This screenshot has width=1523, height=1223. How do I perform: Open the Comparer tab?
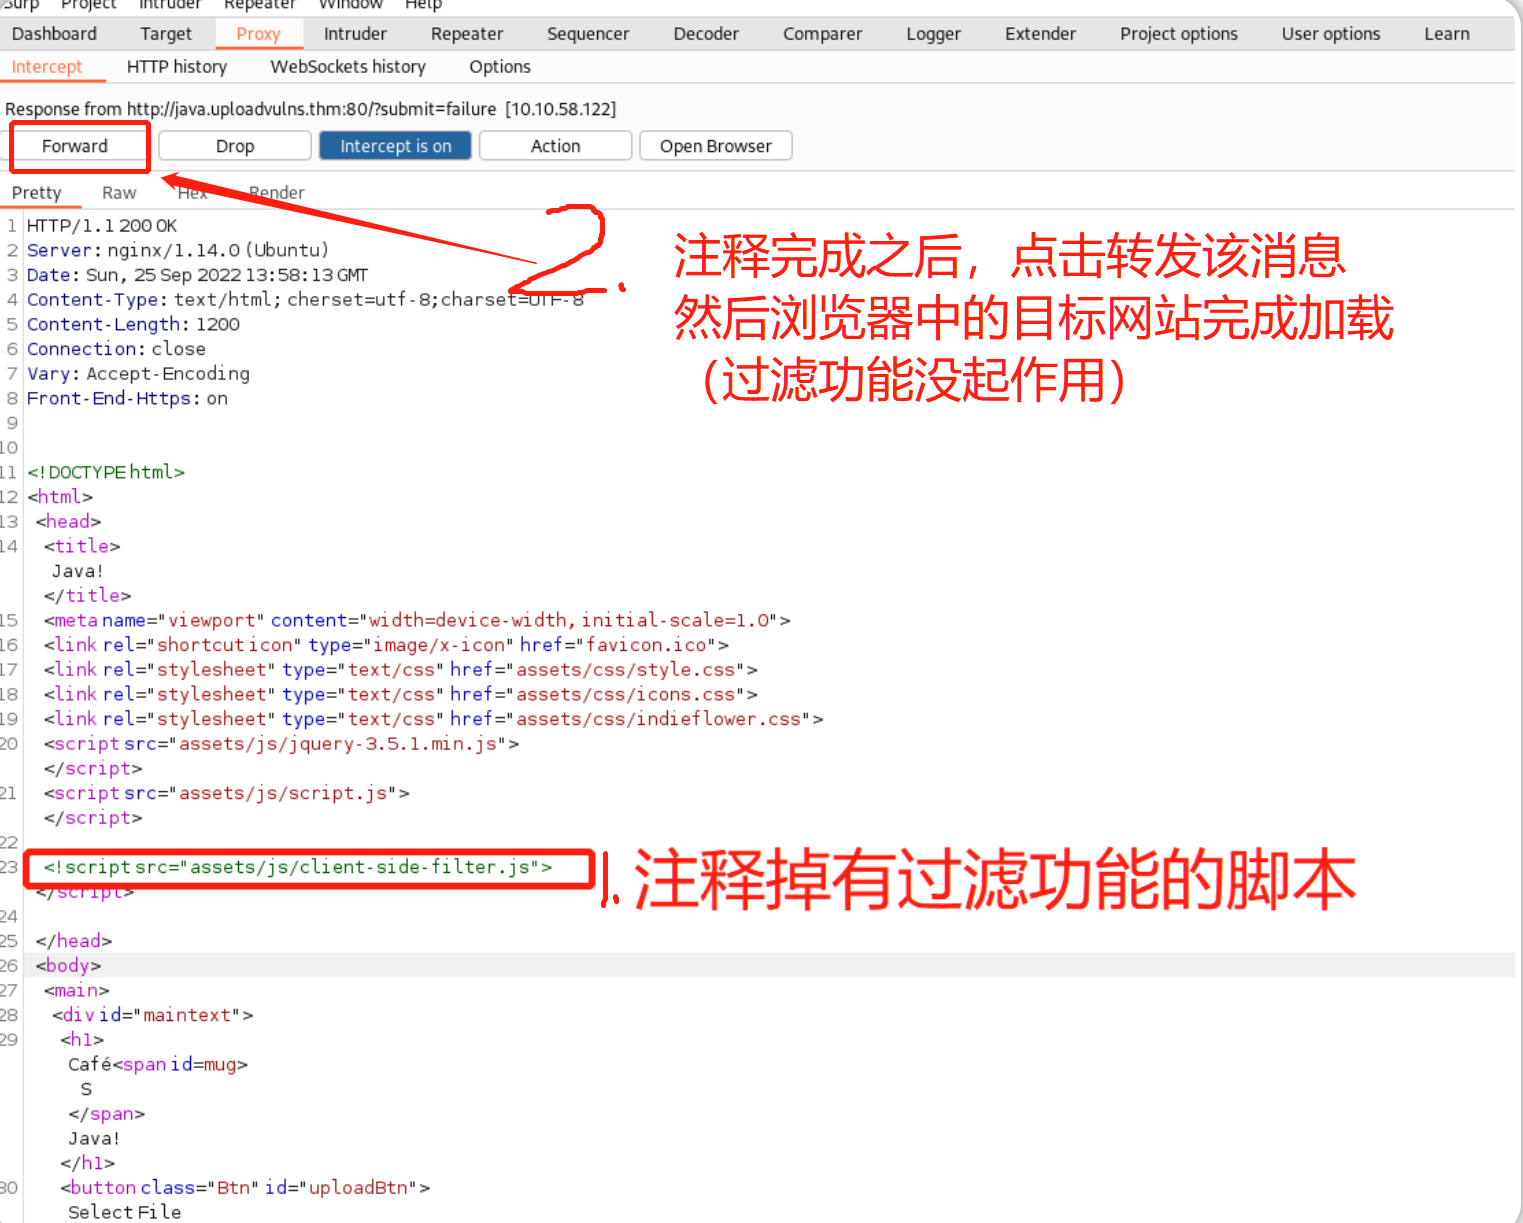[x=822, y=34]
